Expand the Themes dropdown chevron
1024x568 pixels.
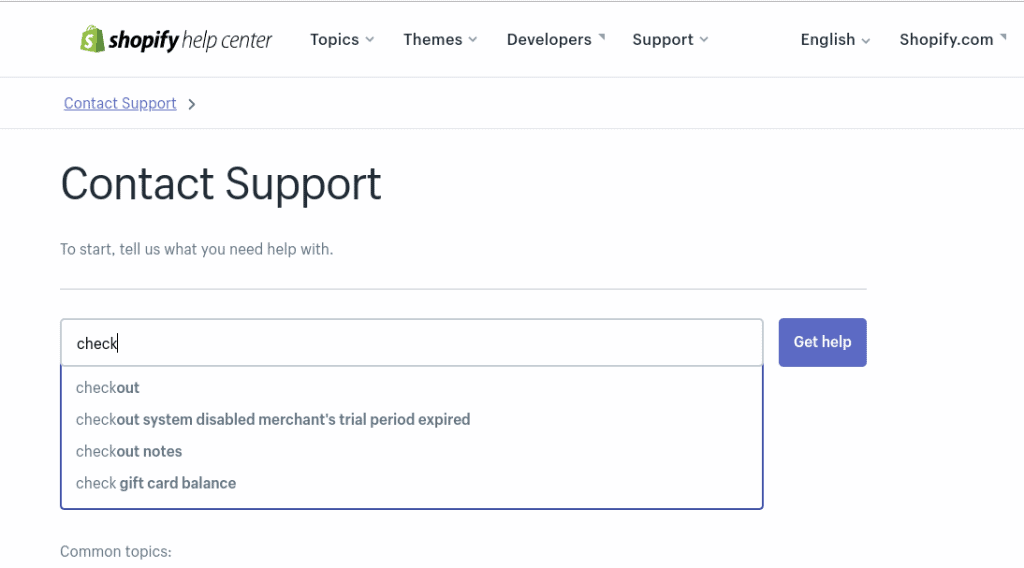(x=473, y=40)
